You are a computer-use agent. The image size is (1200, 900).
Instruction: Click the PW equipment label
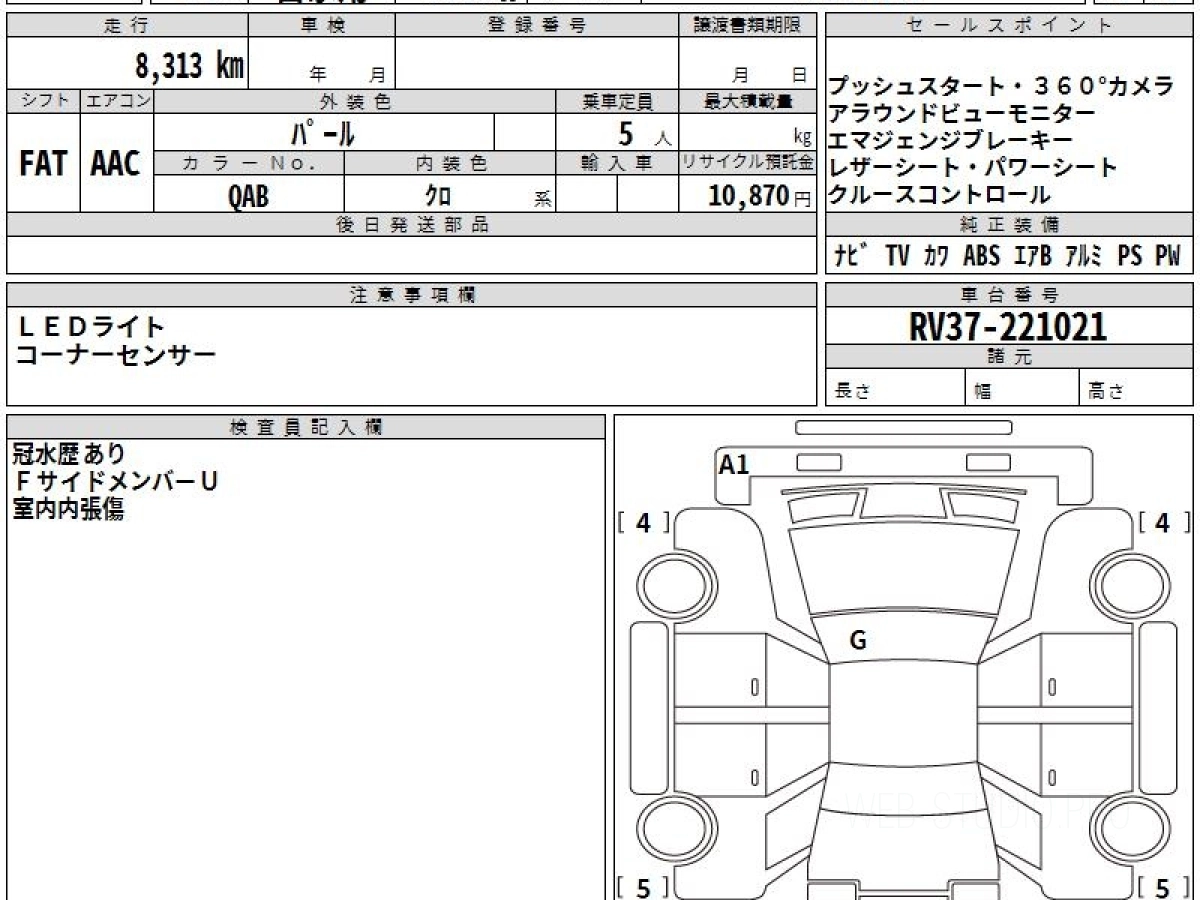click(x=1167, y=256)
